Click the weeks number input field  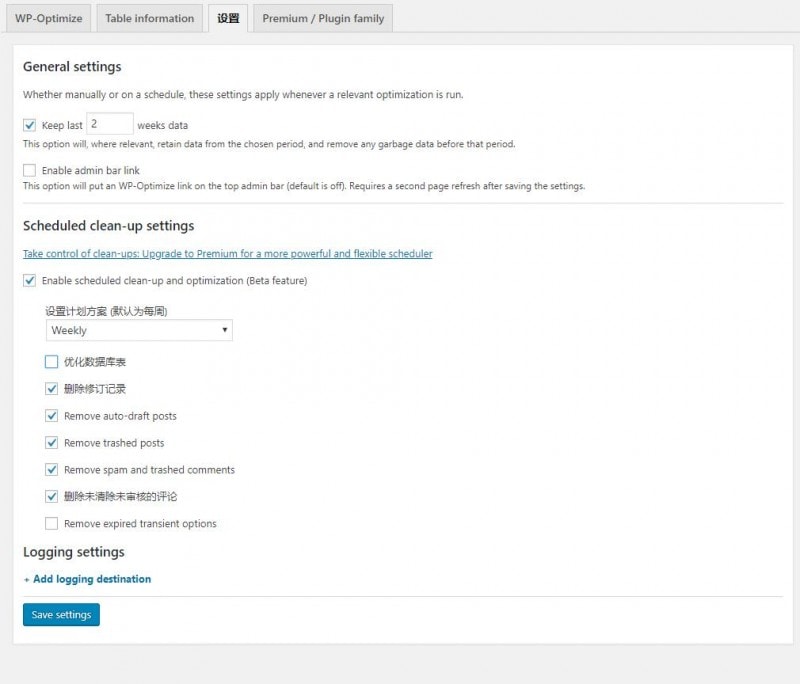click(109, 125)
